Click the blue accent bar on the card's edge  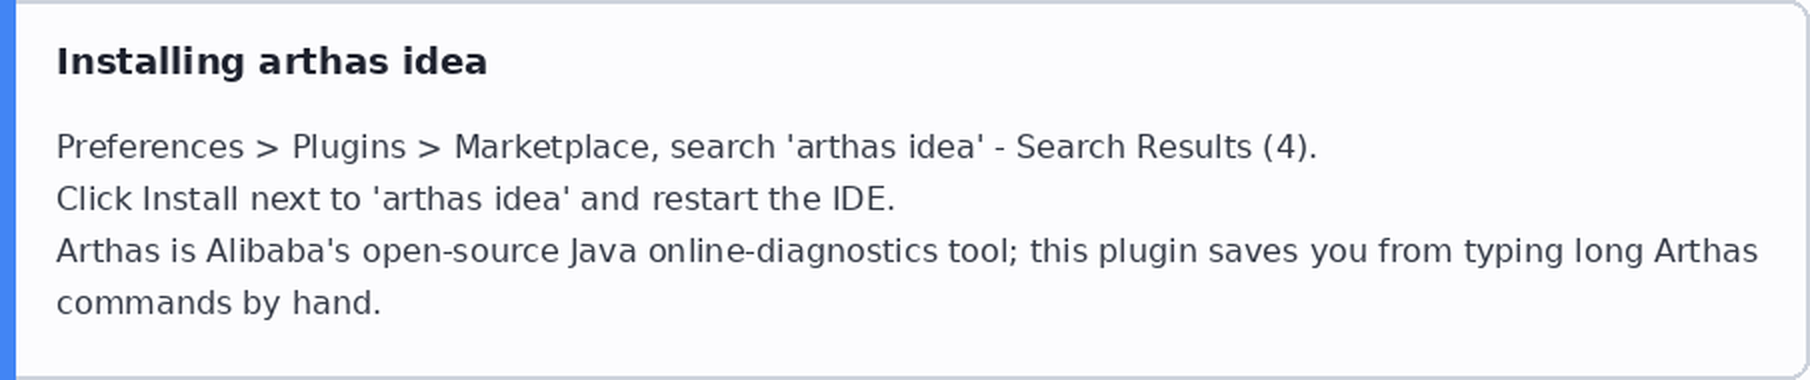tap(7, 190)
